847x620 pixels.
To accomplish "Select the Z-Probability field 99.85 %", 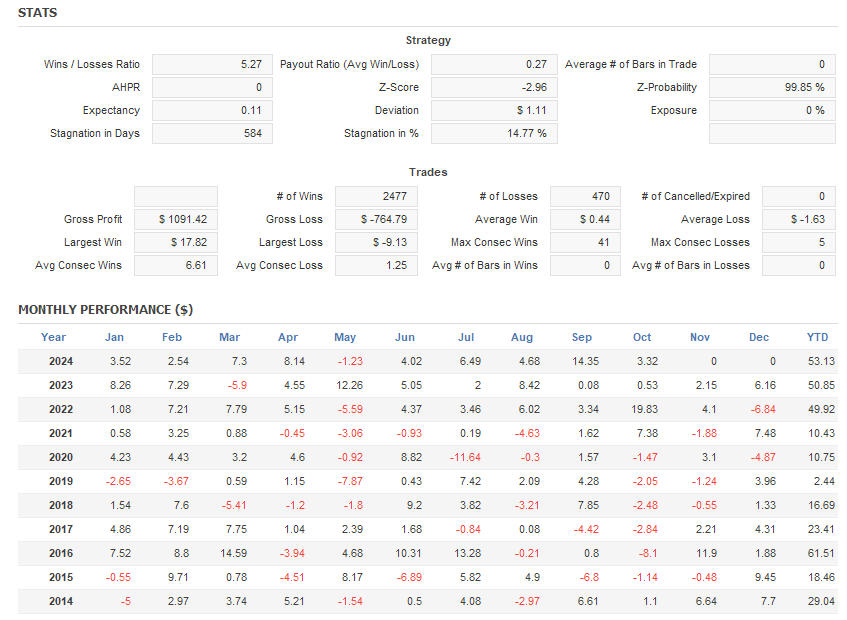I will click(772, 87).
